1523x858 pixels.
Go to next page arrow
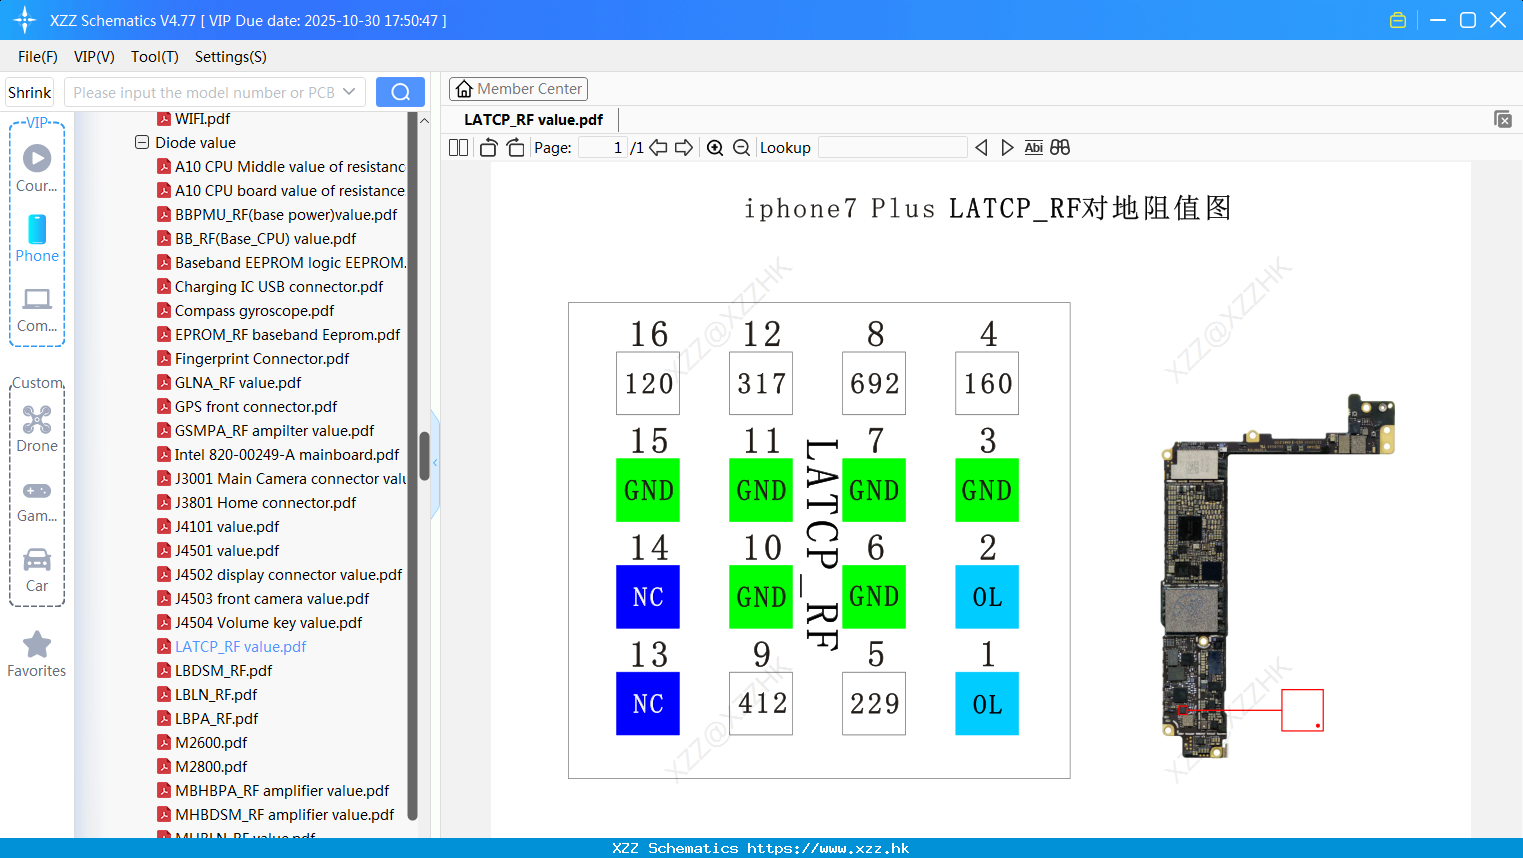684,148
